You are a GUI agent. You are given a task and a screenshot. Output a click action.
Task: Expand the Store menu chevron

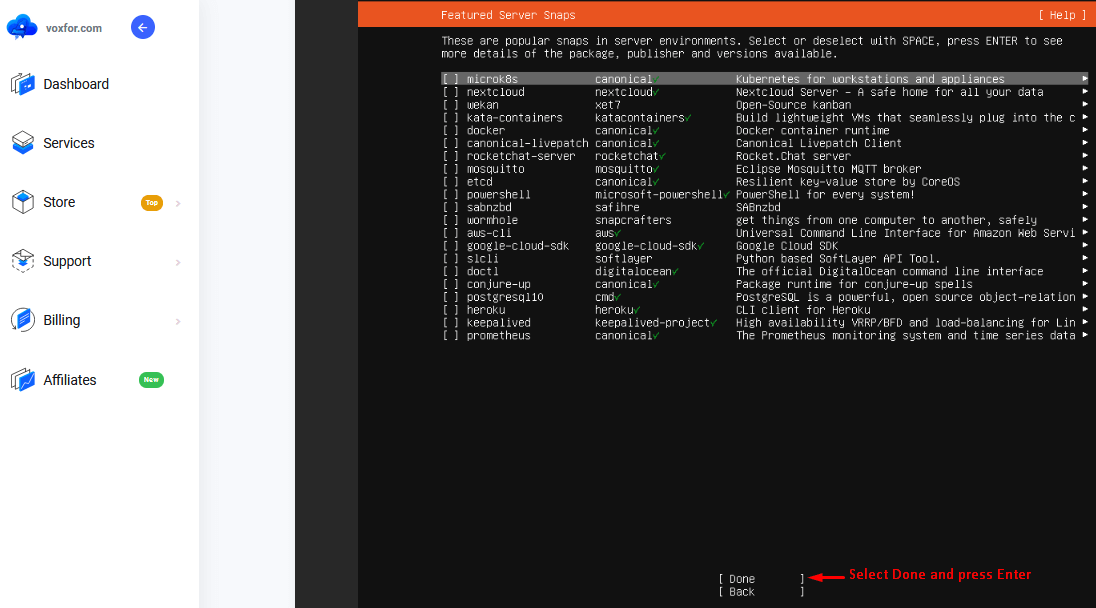coord(178,203)
